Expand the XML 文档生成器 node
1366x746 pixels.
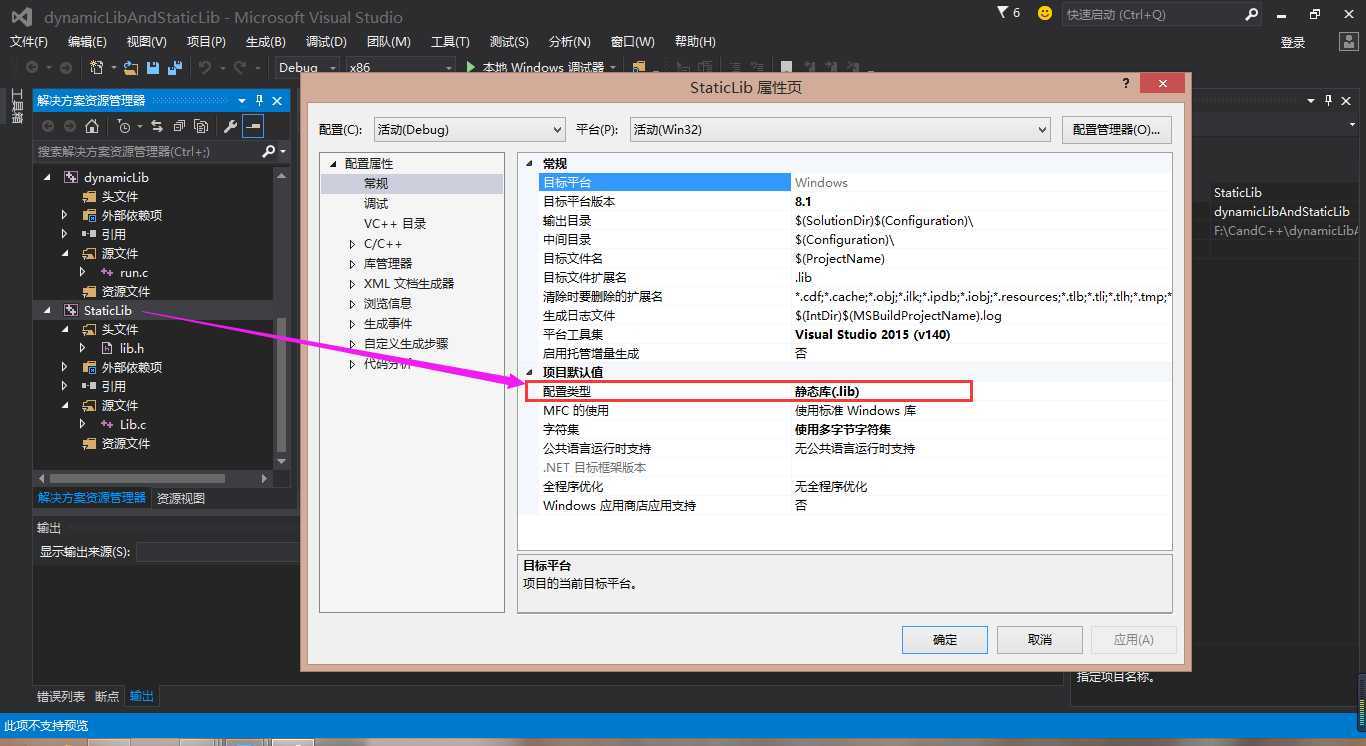pyautogui.click(x=352, y=284)
